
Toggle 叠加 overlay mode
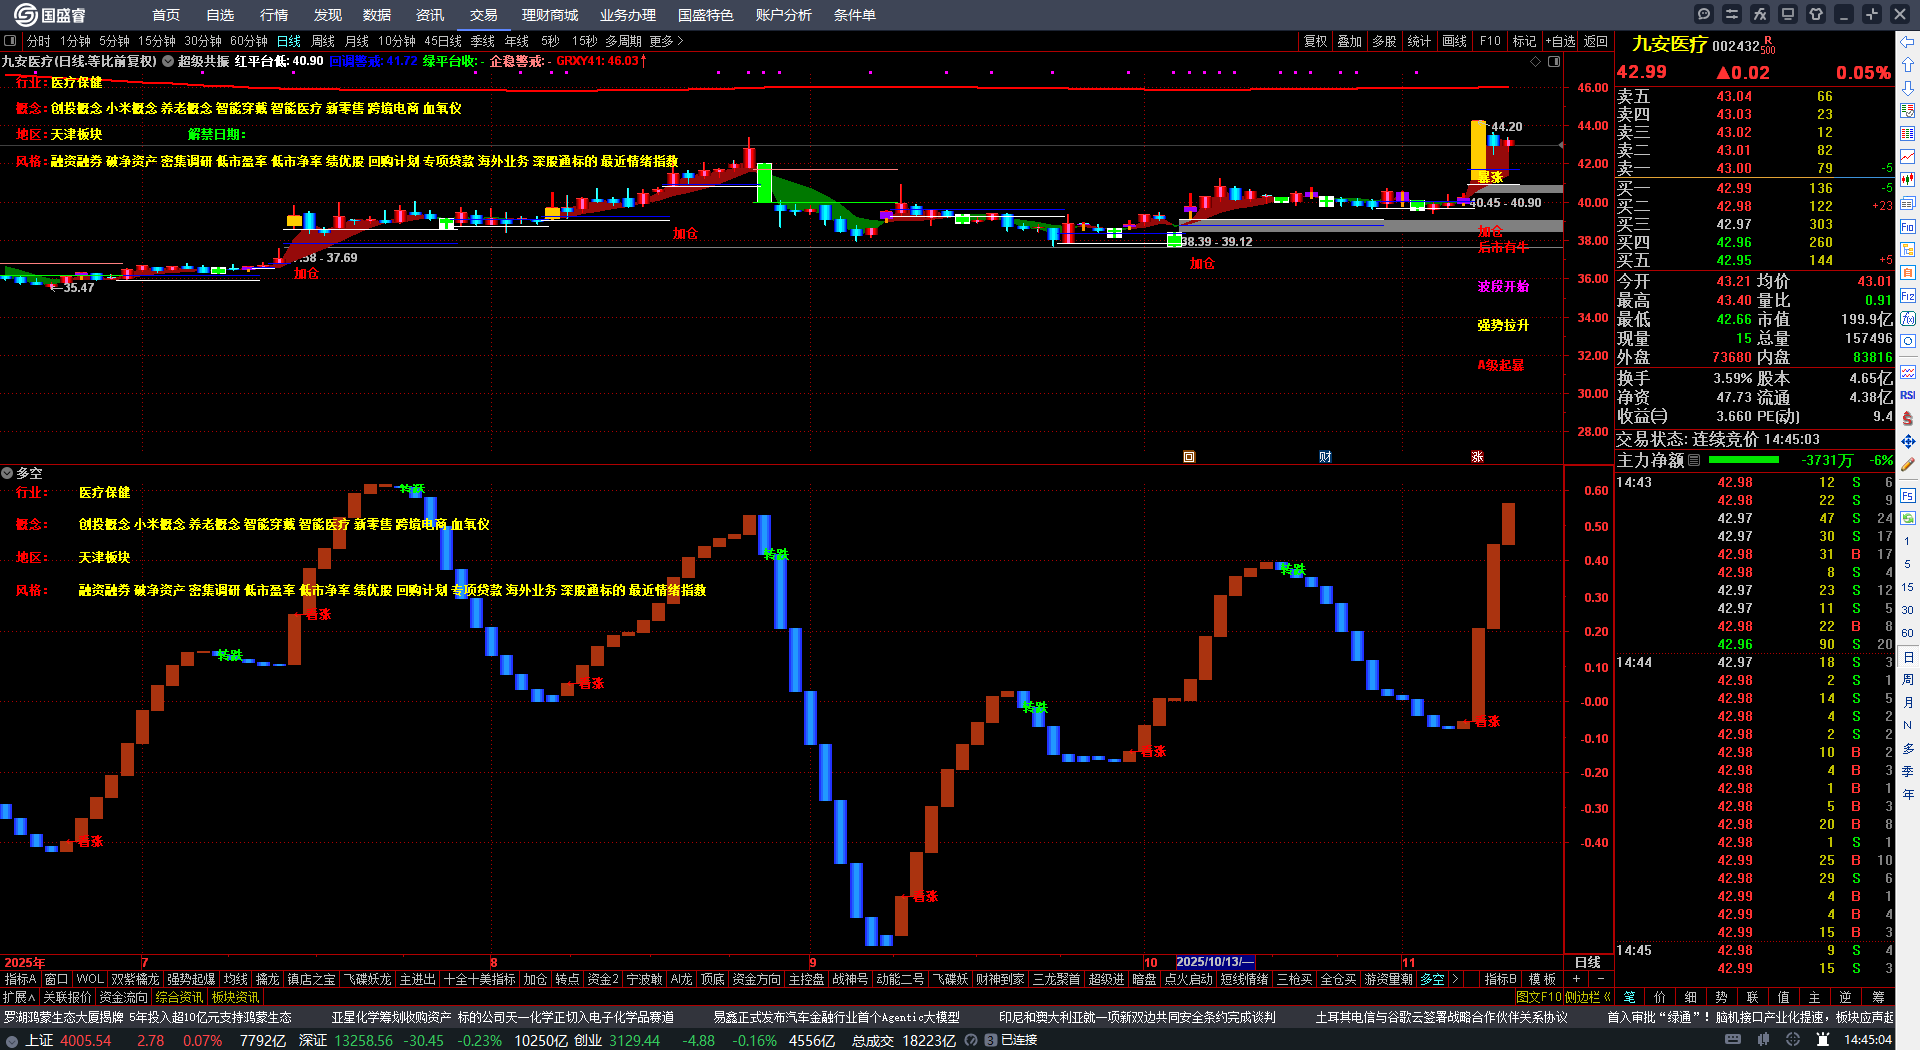click(1350, 41)
